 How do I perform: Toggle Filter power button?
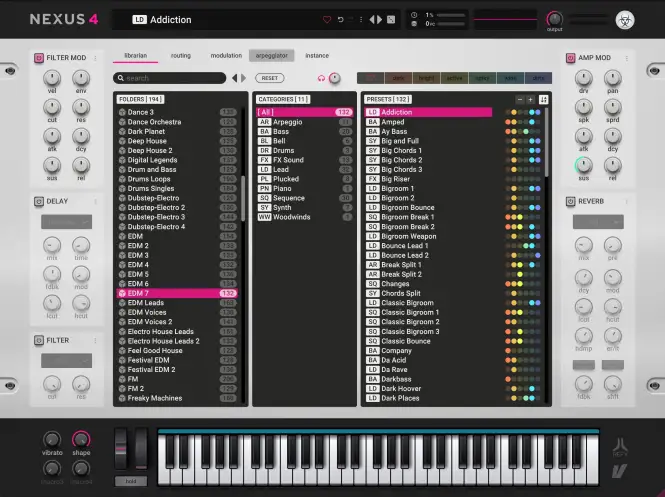click(39, 340)
